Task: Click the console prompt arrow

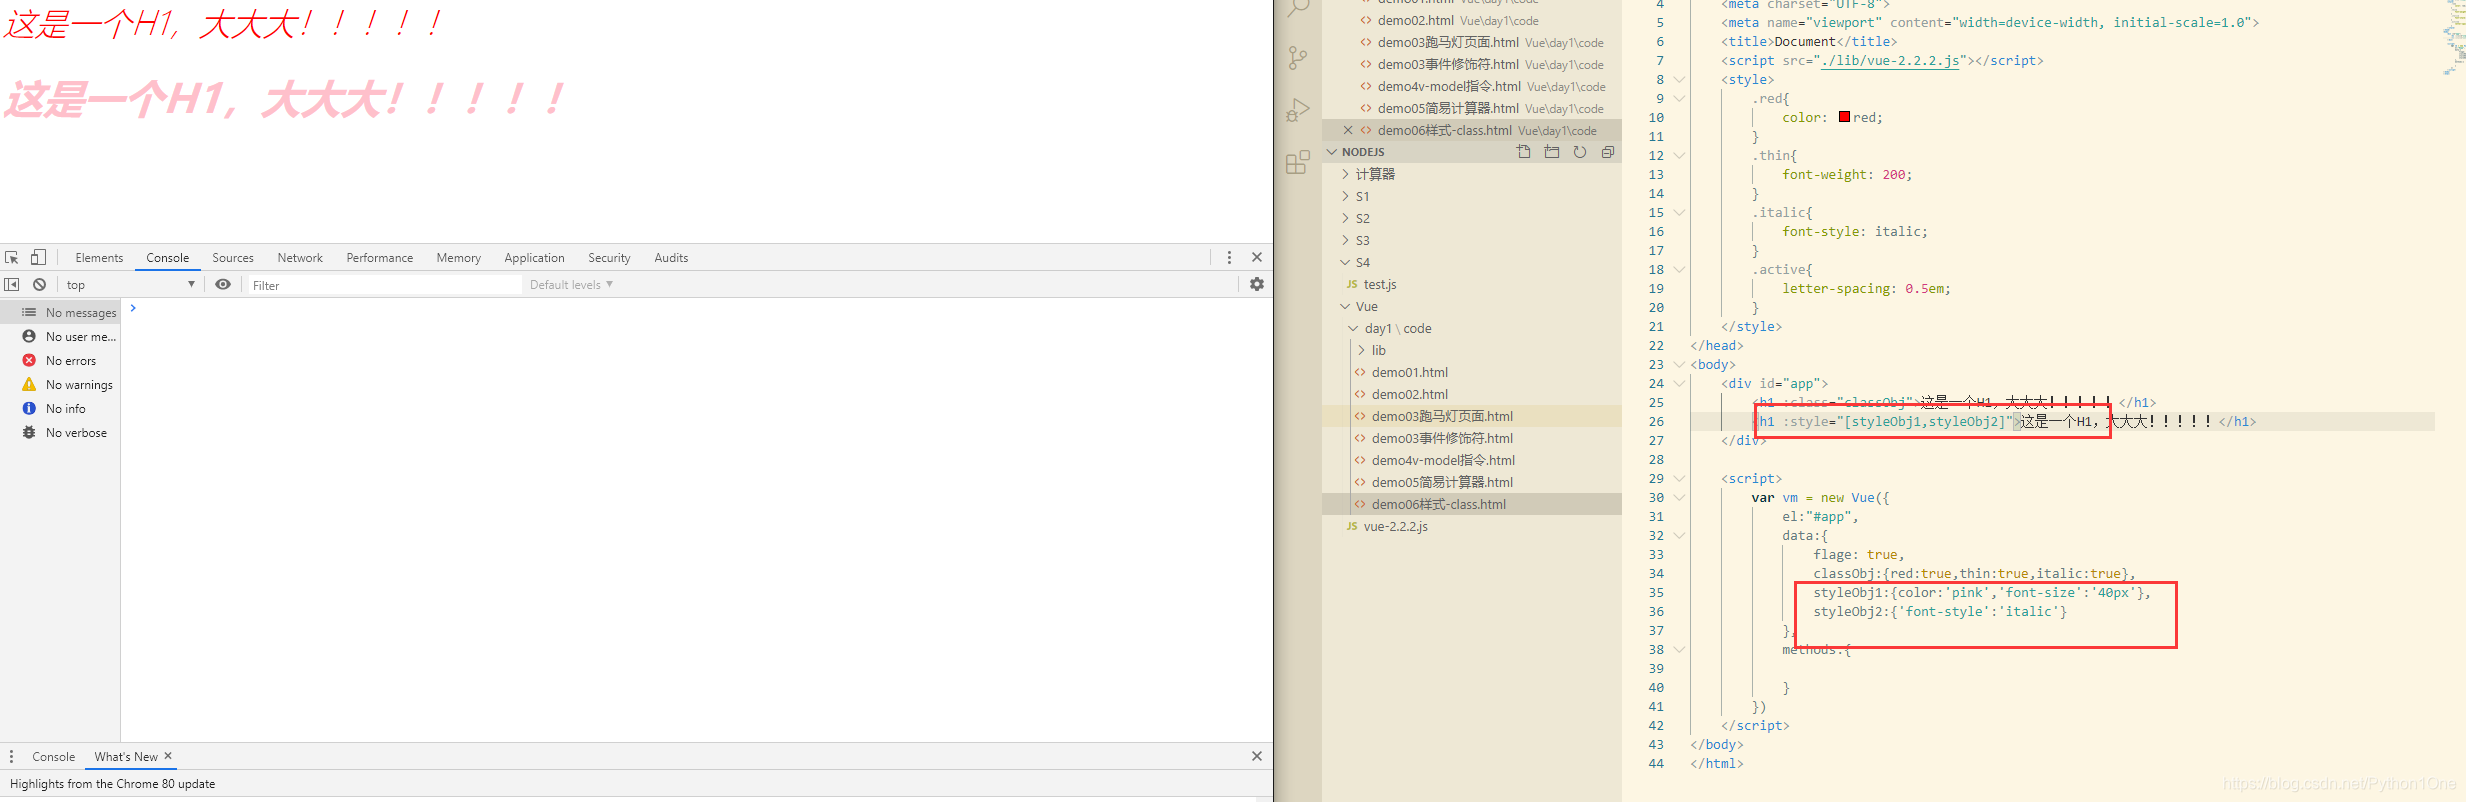Action: click(x=133, y=308)
